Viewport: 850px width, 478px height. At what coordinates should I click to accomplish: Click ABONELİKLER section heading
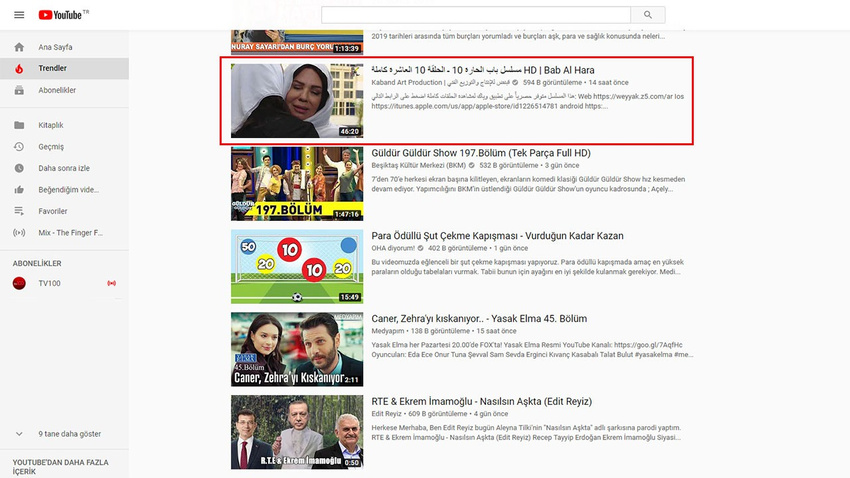click(x=37, y=263)
